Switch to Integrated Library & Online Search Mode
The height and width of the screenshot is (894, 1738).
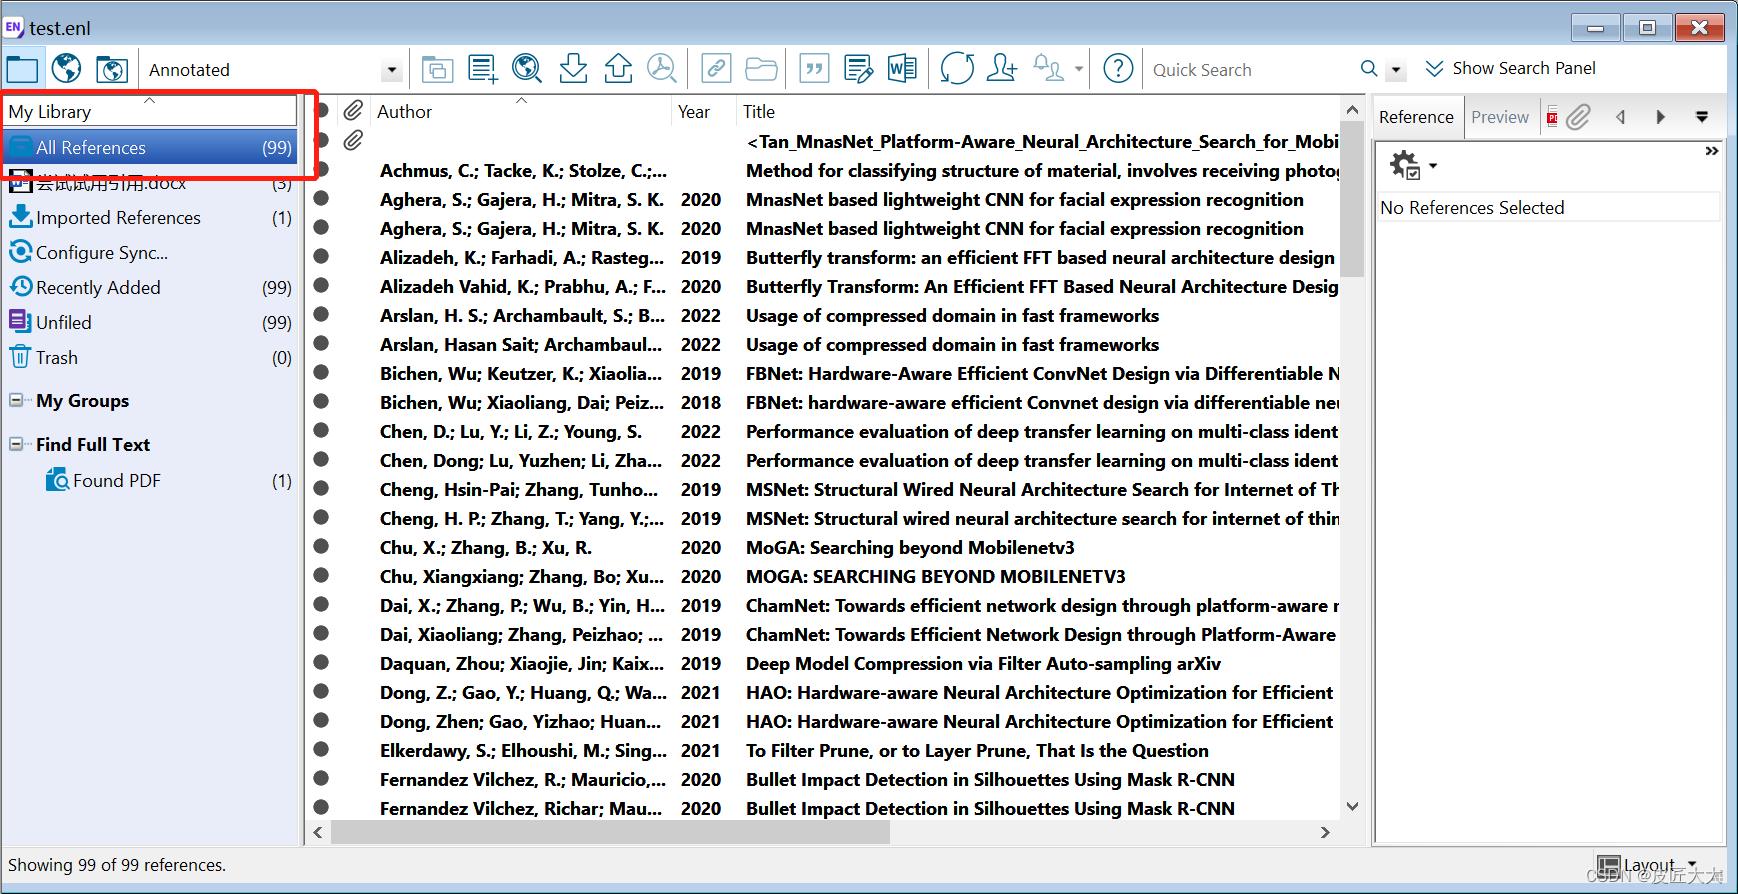[x=111, y=69]
